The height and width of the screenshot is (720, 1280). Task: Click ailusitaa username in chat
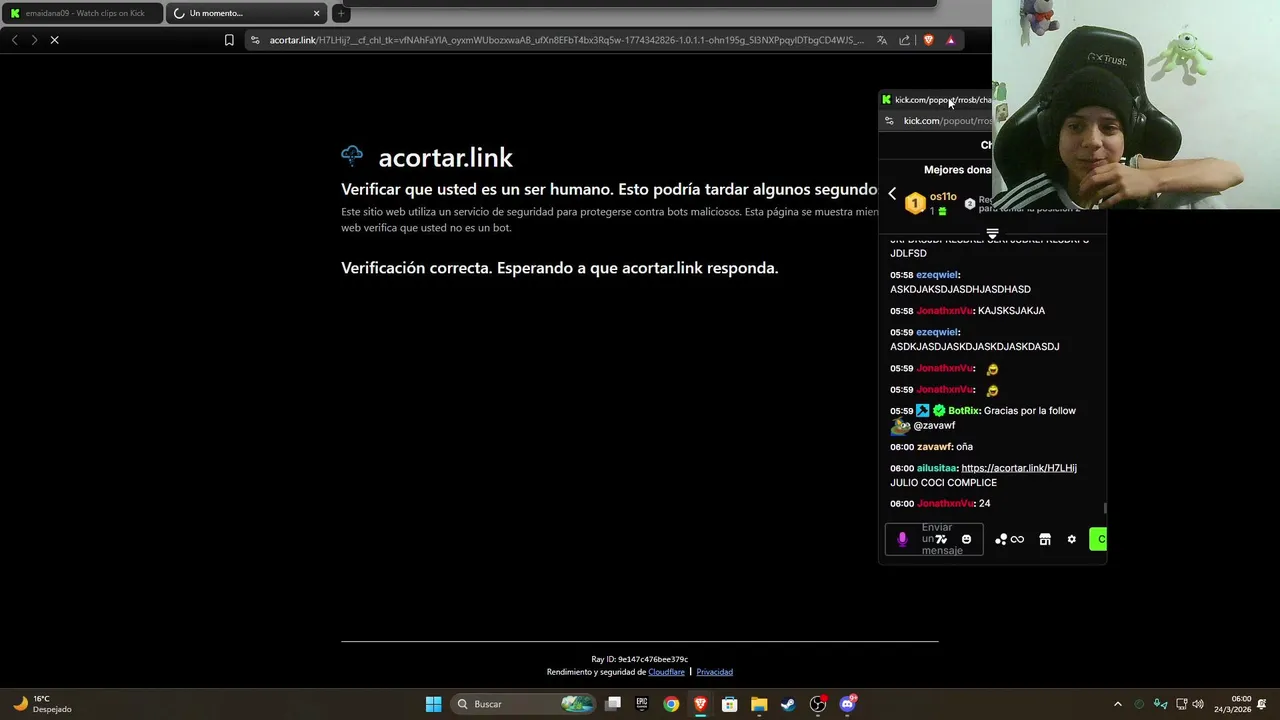(x=936, y=468)
